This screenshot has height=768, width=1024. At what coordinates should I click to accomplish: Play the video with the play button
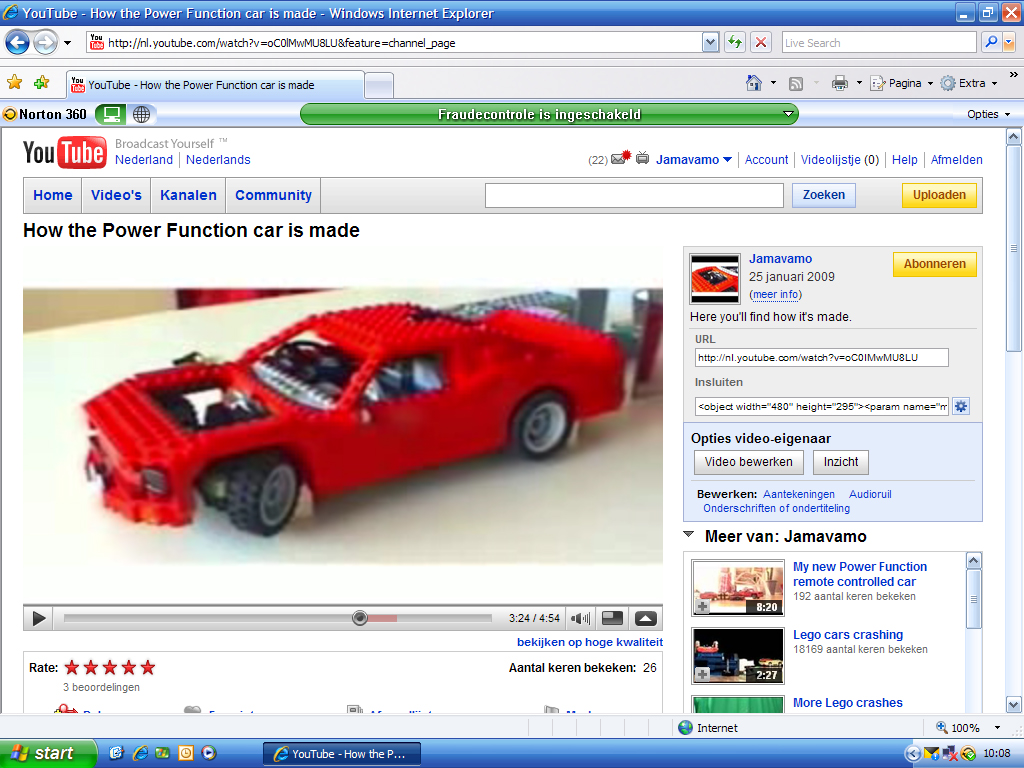pos(39,618)
